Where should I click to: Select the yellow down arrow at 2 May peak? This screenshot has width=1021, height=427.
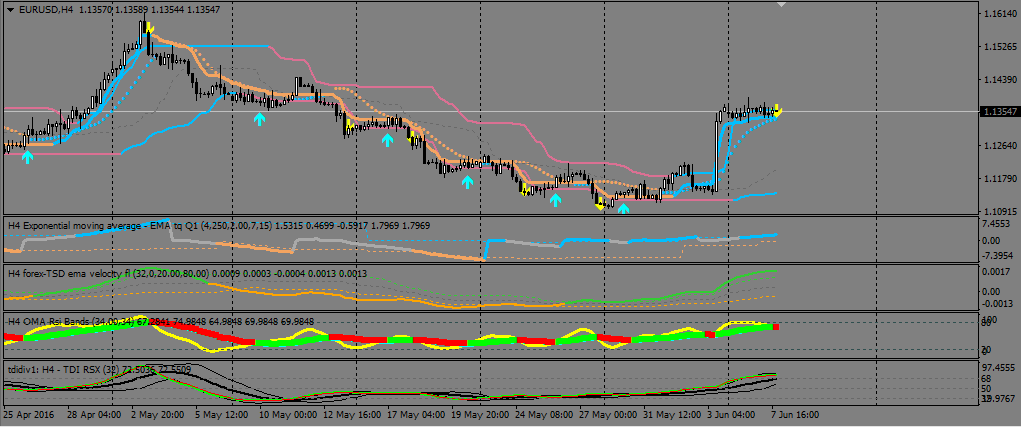coord(149,27)
